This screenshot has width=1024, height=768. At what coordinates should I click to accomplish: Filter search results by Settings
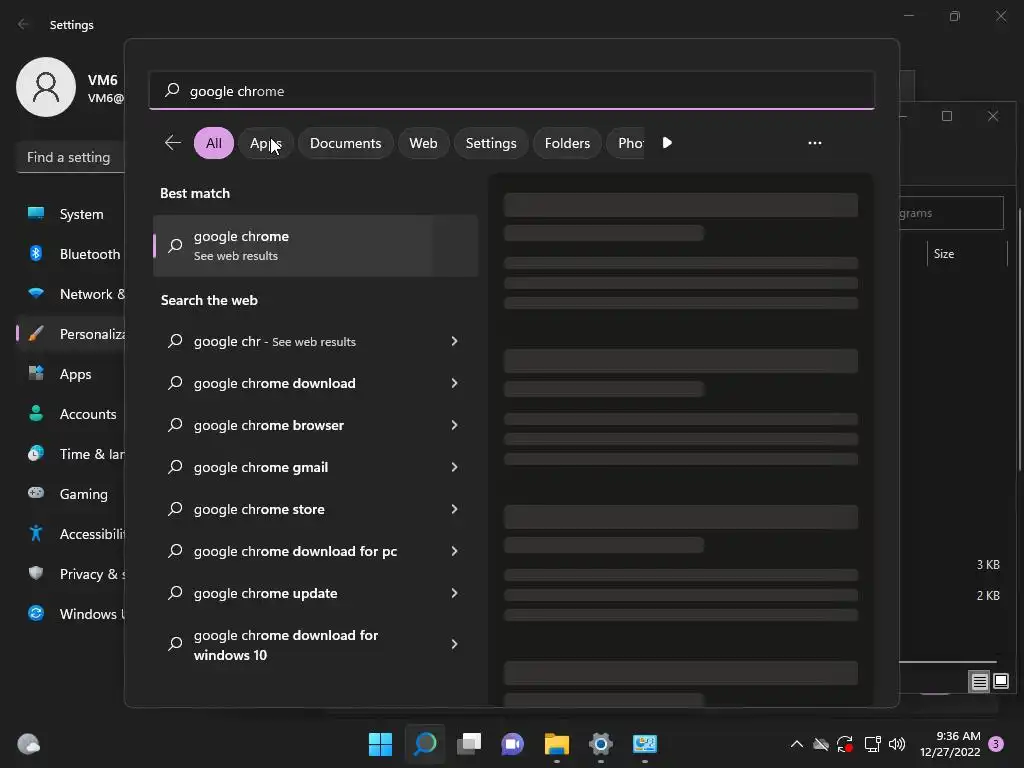[x=491, y=143]
